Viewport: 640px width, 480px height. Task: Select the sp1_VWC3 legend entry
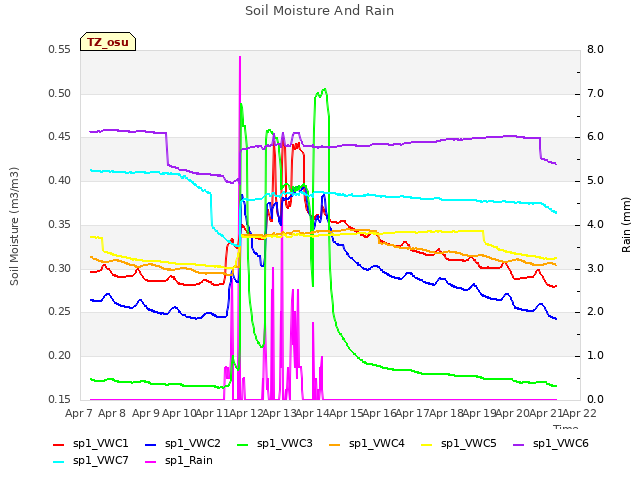[x=275, y=444]
